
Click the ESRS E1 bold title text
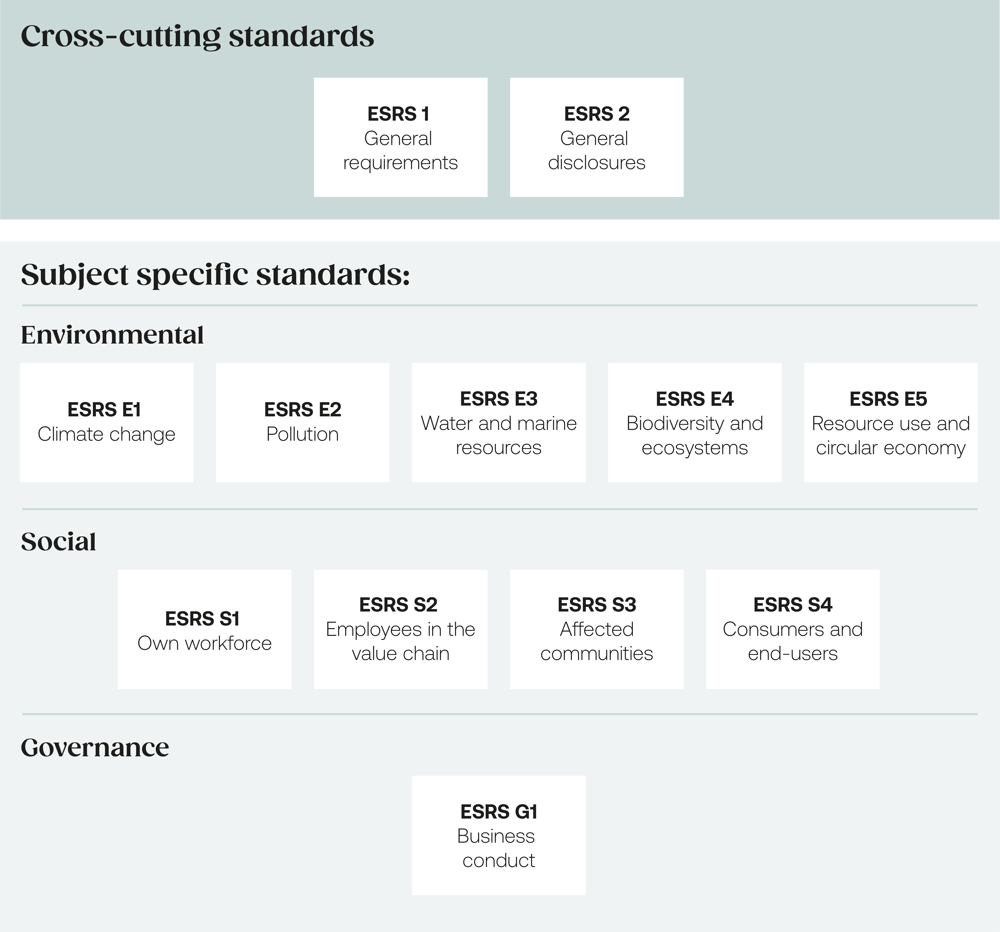pyautogui.click(x=104, y=410)
